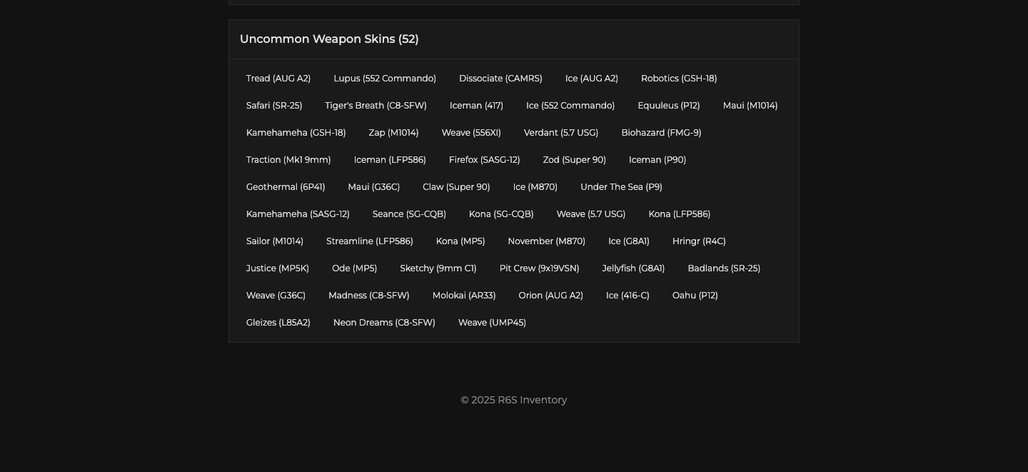
Task: Click November (M870) tag
Action: click(546, 241)
